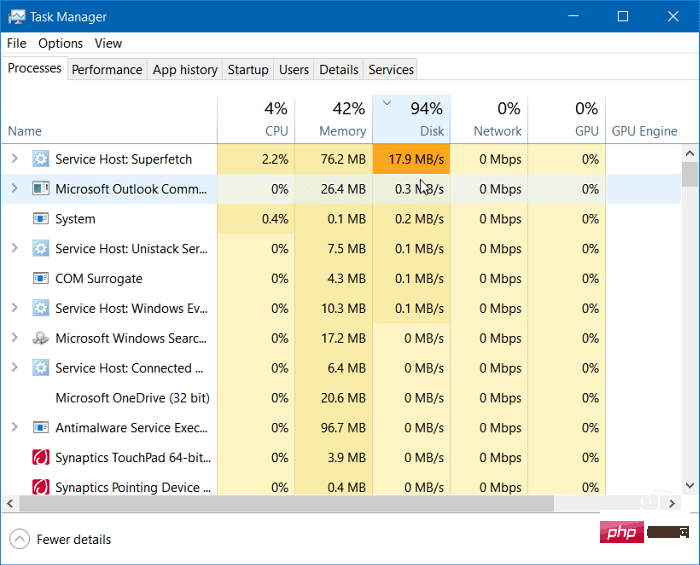Click the 96.7 MB memory cell
The height and width of the screenshot is (565, 700).
tap(334, 428)
